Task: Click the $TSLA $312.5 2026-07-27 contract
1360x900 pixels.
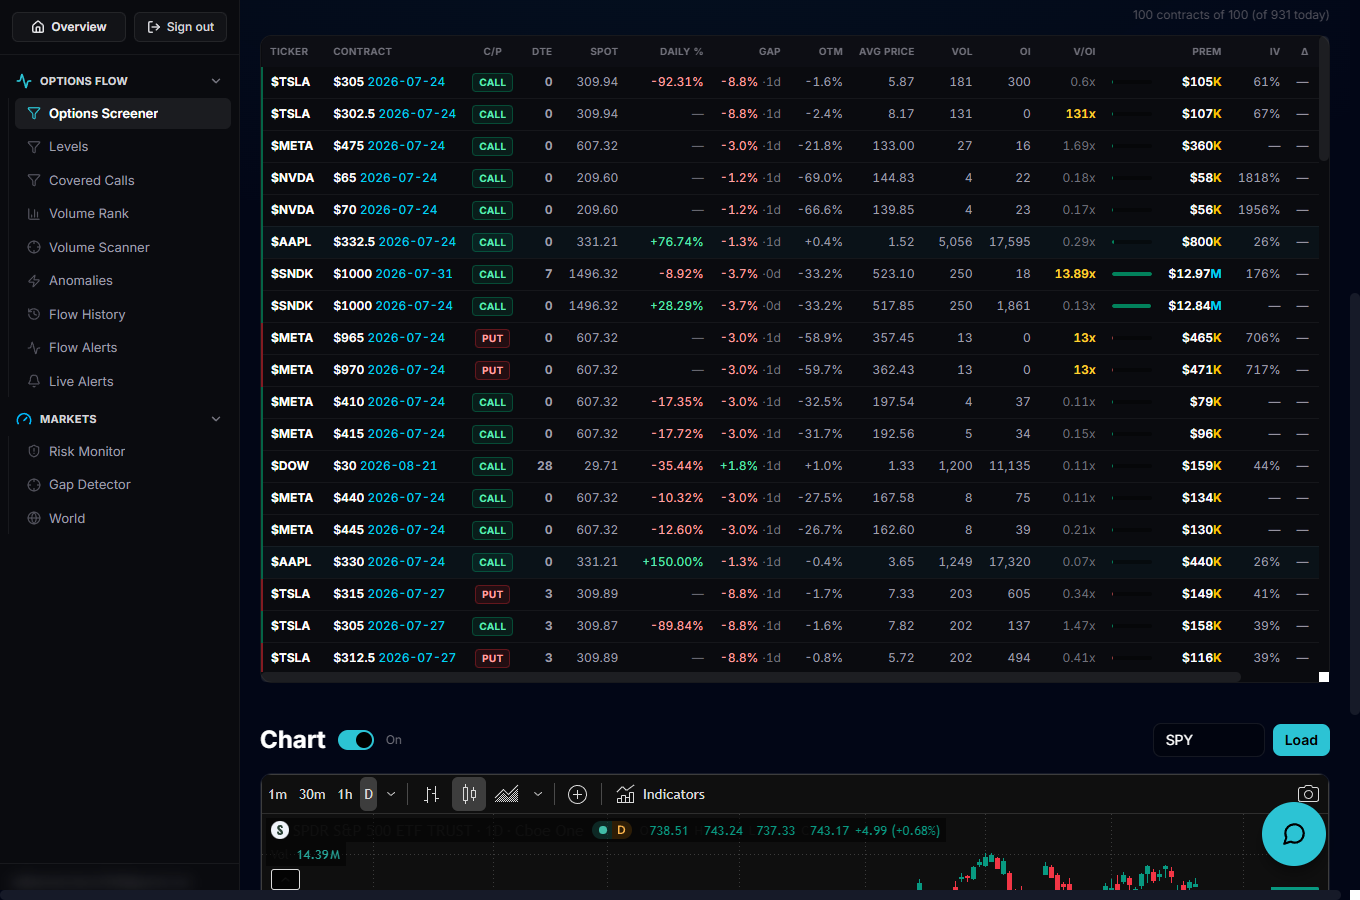Action: [x=394, y=658]
